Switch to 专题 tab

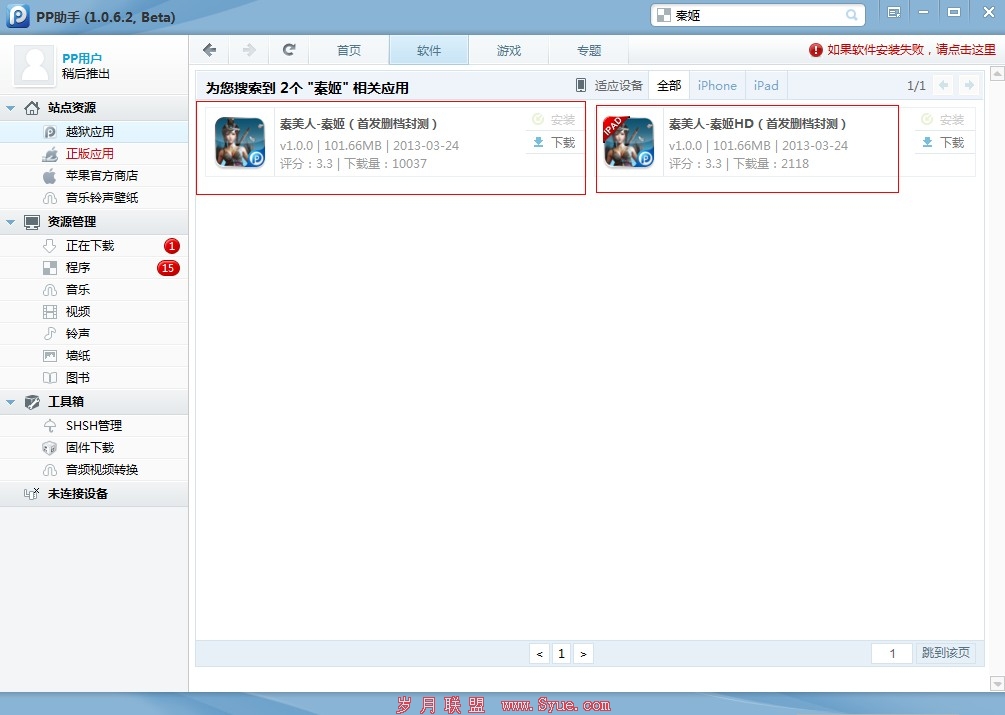[588, 50]
